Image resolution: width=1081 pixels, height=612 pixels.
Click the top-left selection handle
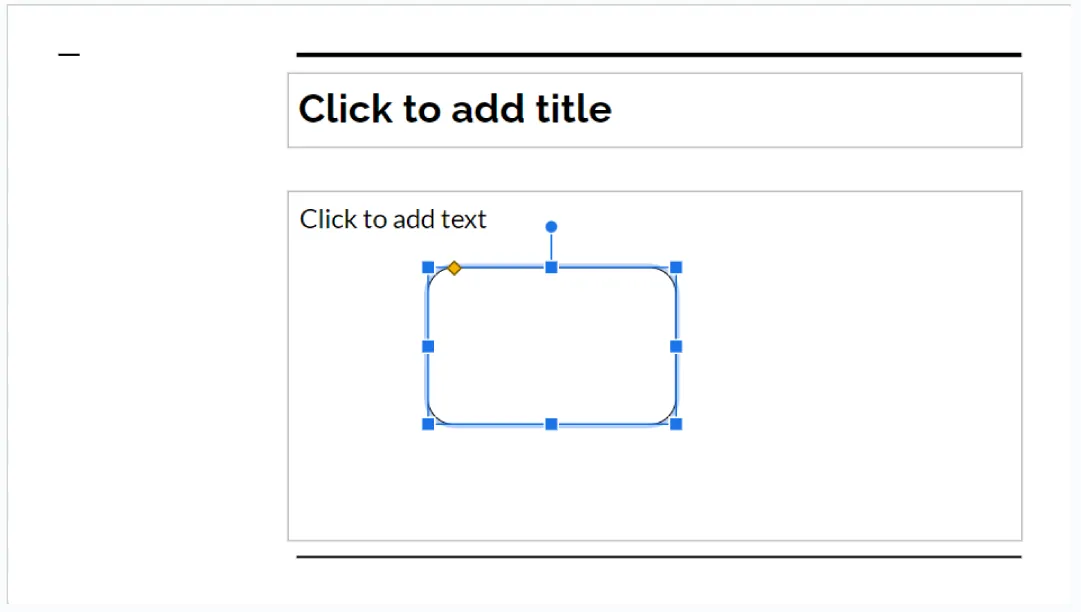point(429,267)
